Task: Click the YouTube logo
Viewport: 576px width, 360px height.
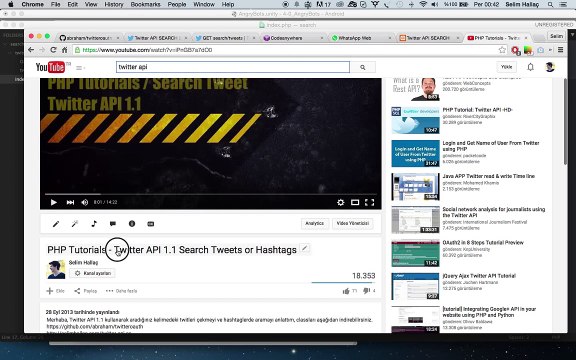Action: pos(51,67)
